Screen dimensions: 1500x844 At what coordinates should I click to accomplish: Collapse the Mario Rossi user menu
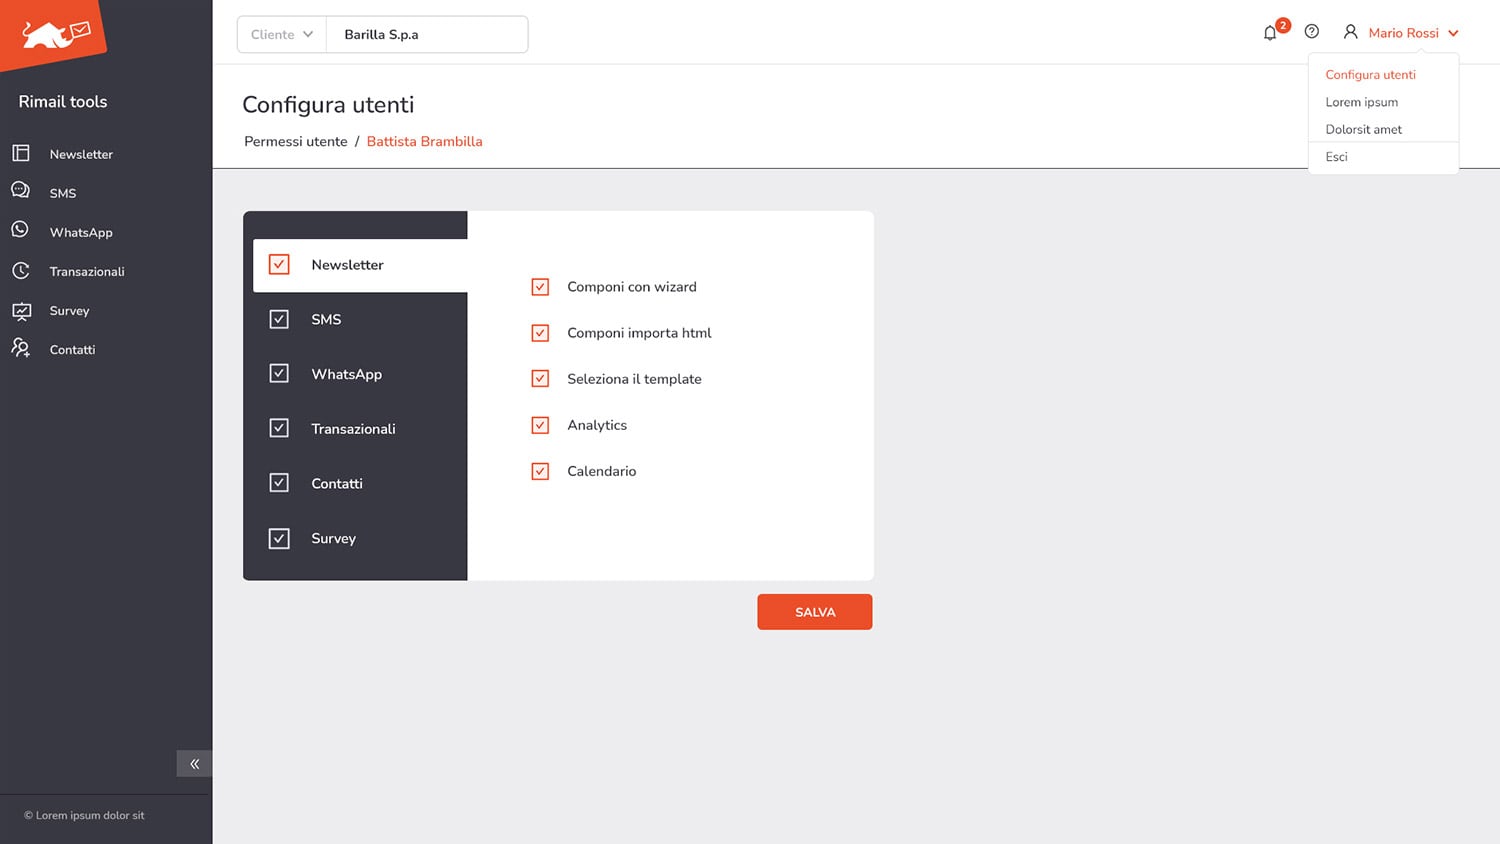point(1453,33)
